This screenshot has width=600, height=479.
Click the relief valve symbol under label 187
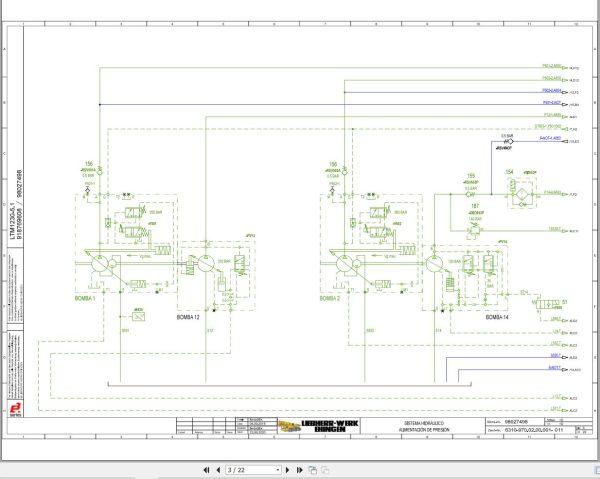click(475, 230)
